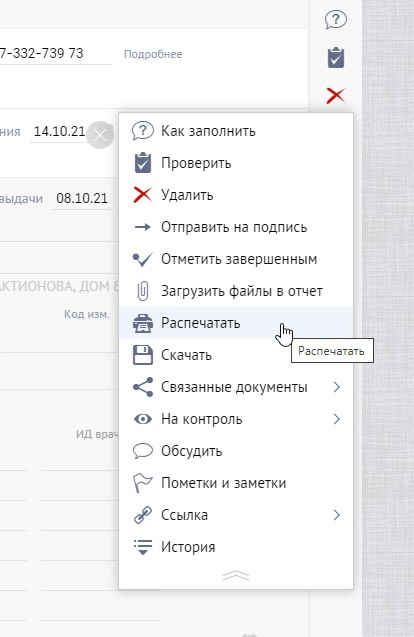Expand Связанные документы submenu chevron
This screenshot has height=637, width=414.
[336, 387]
